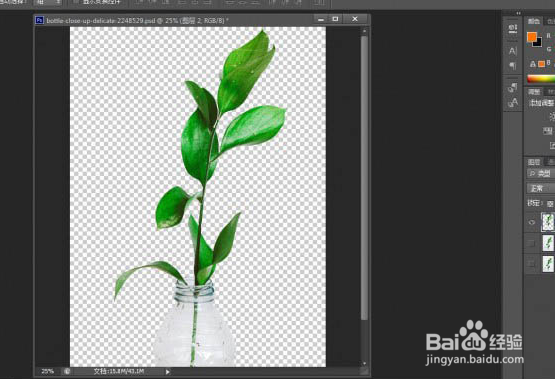Click the 25% zoom field in status bar
The height and width of the screenshot is (379, 555).
(x=47, y=371)
